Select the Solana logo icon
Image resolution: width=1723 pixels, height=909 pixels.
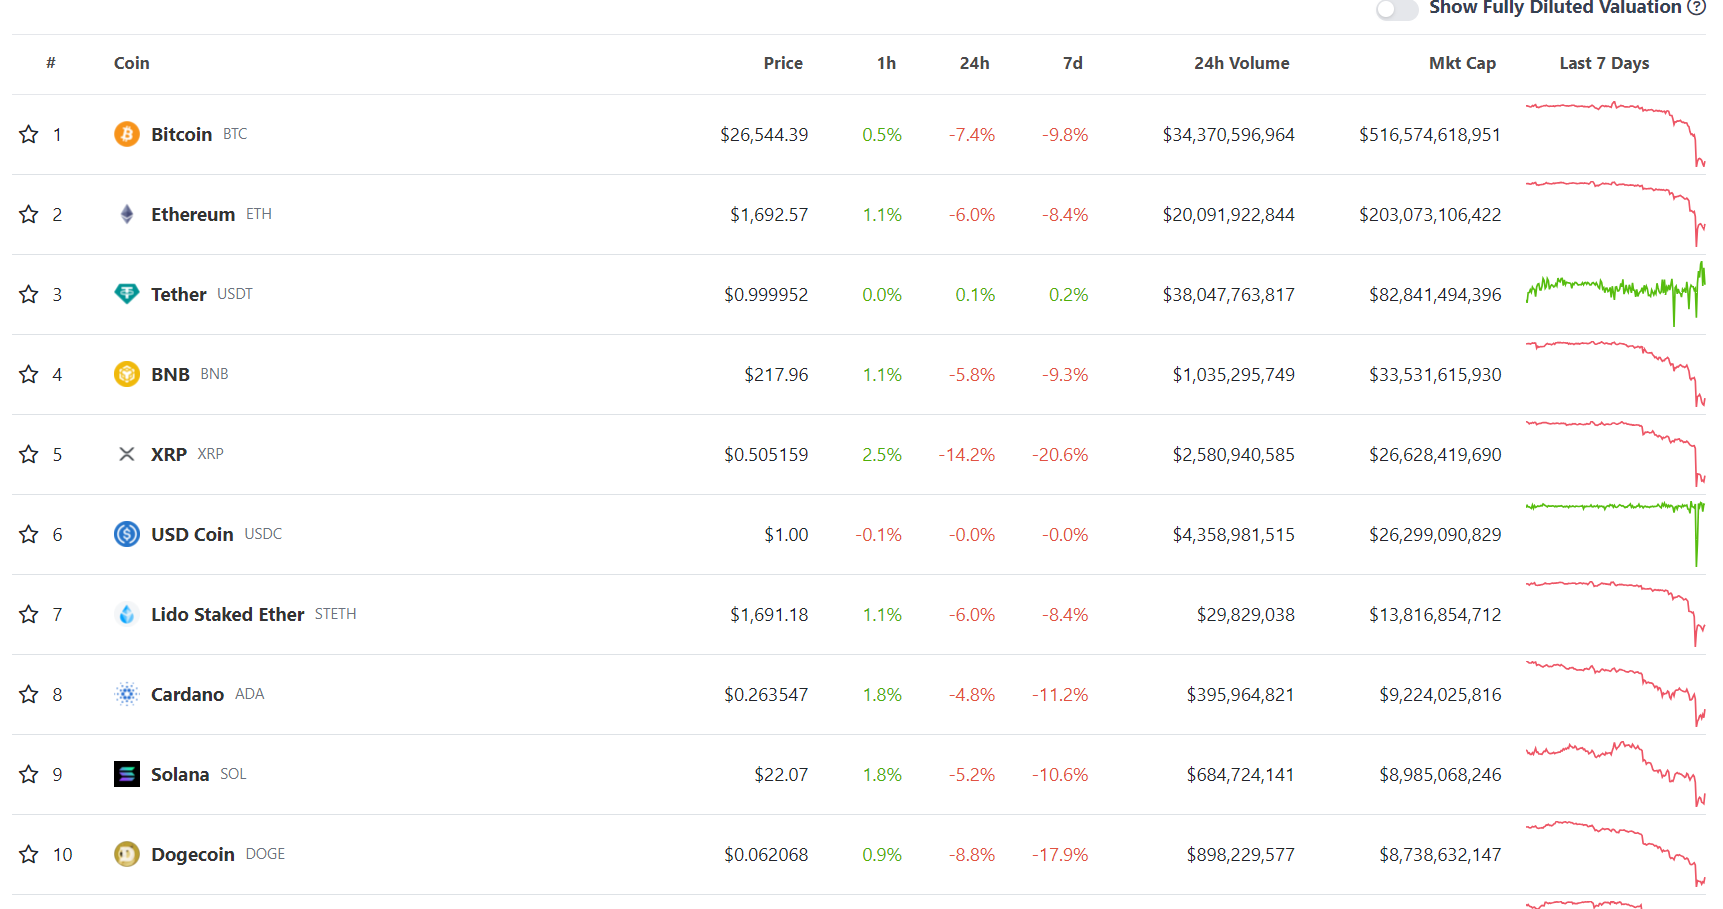coord(127,774)
